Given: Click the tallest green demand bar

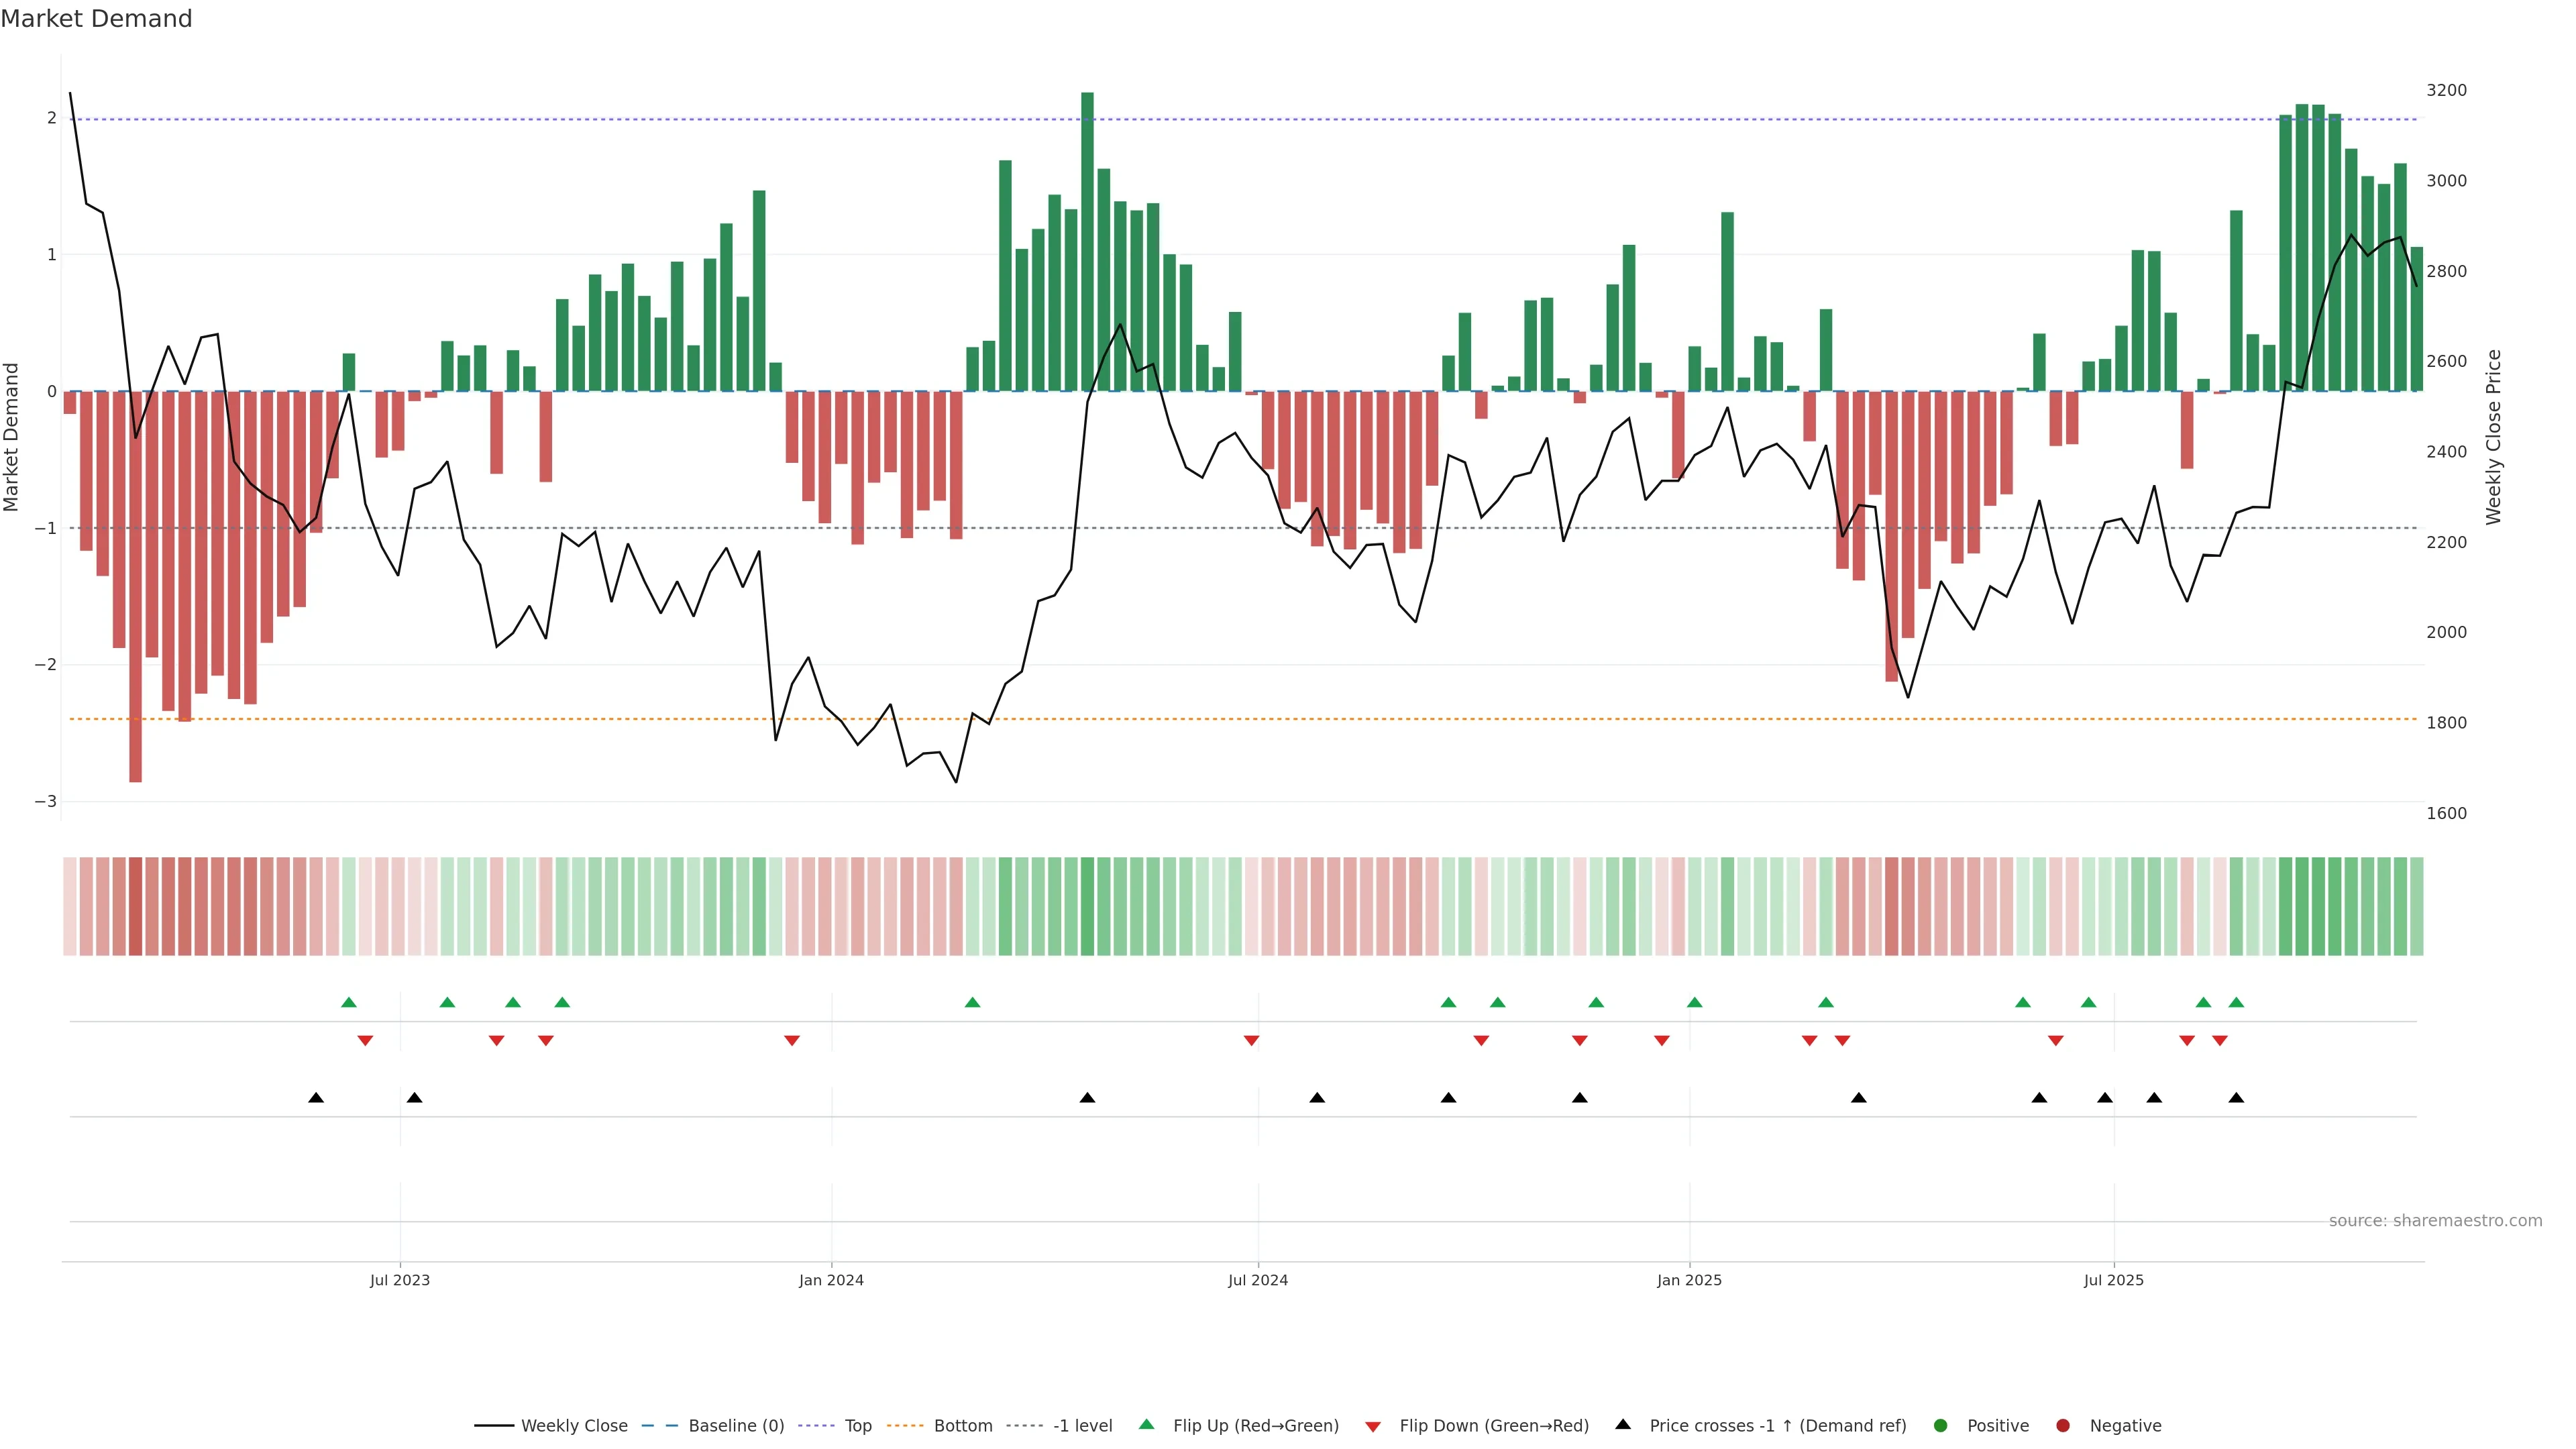Looking at the screenshot, I should click(1087, 240).
